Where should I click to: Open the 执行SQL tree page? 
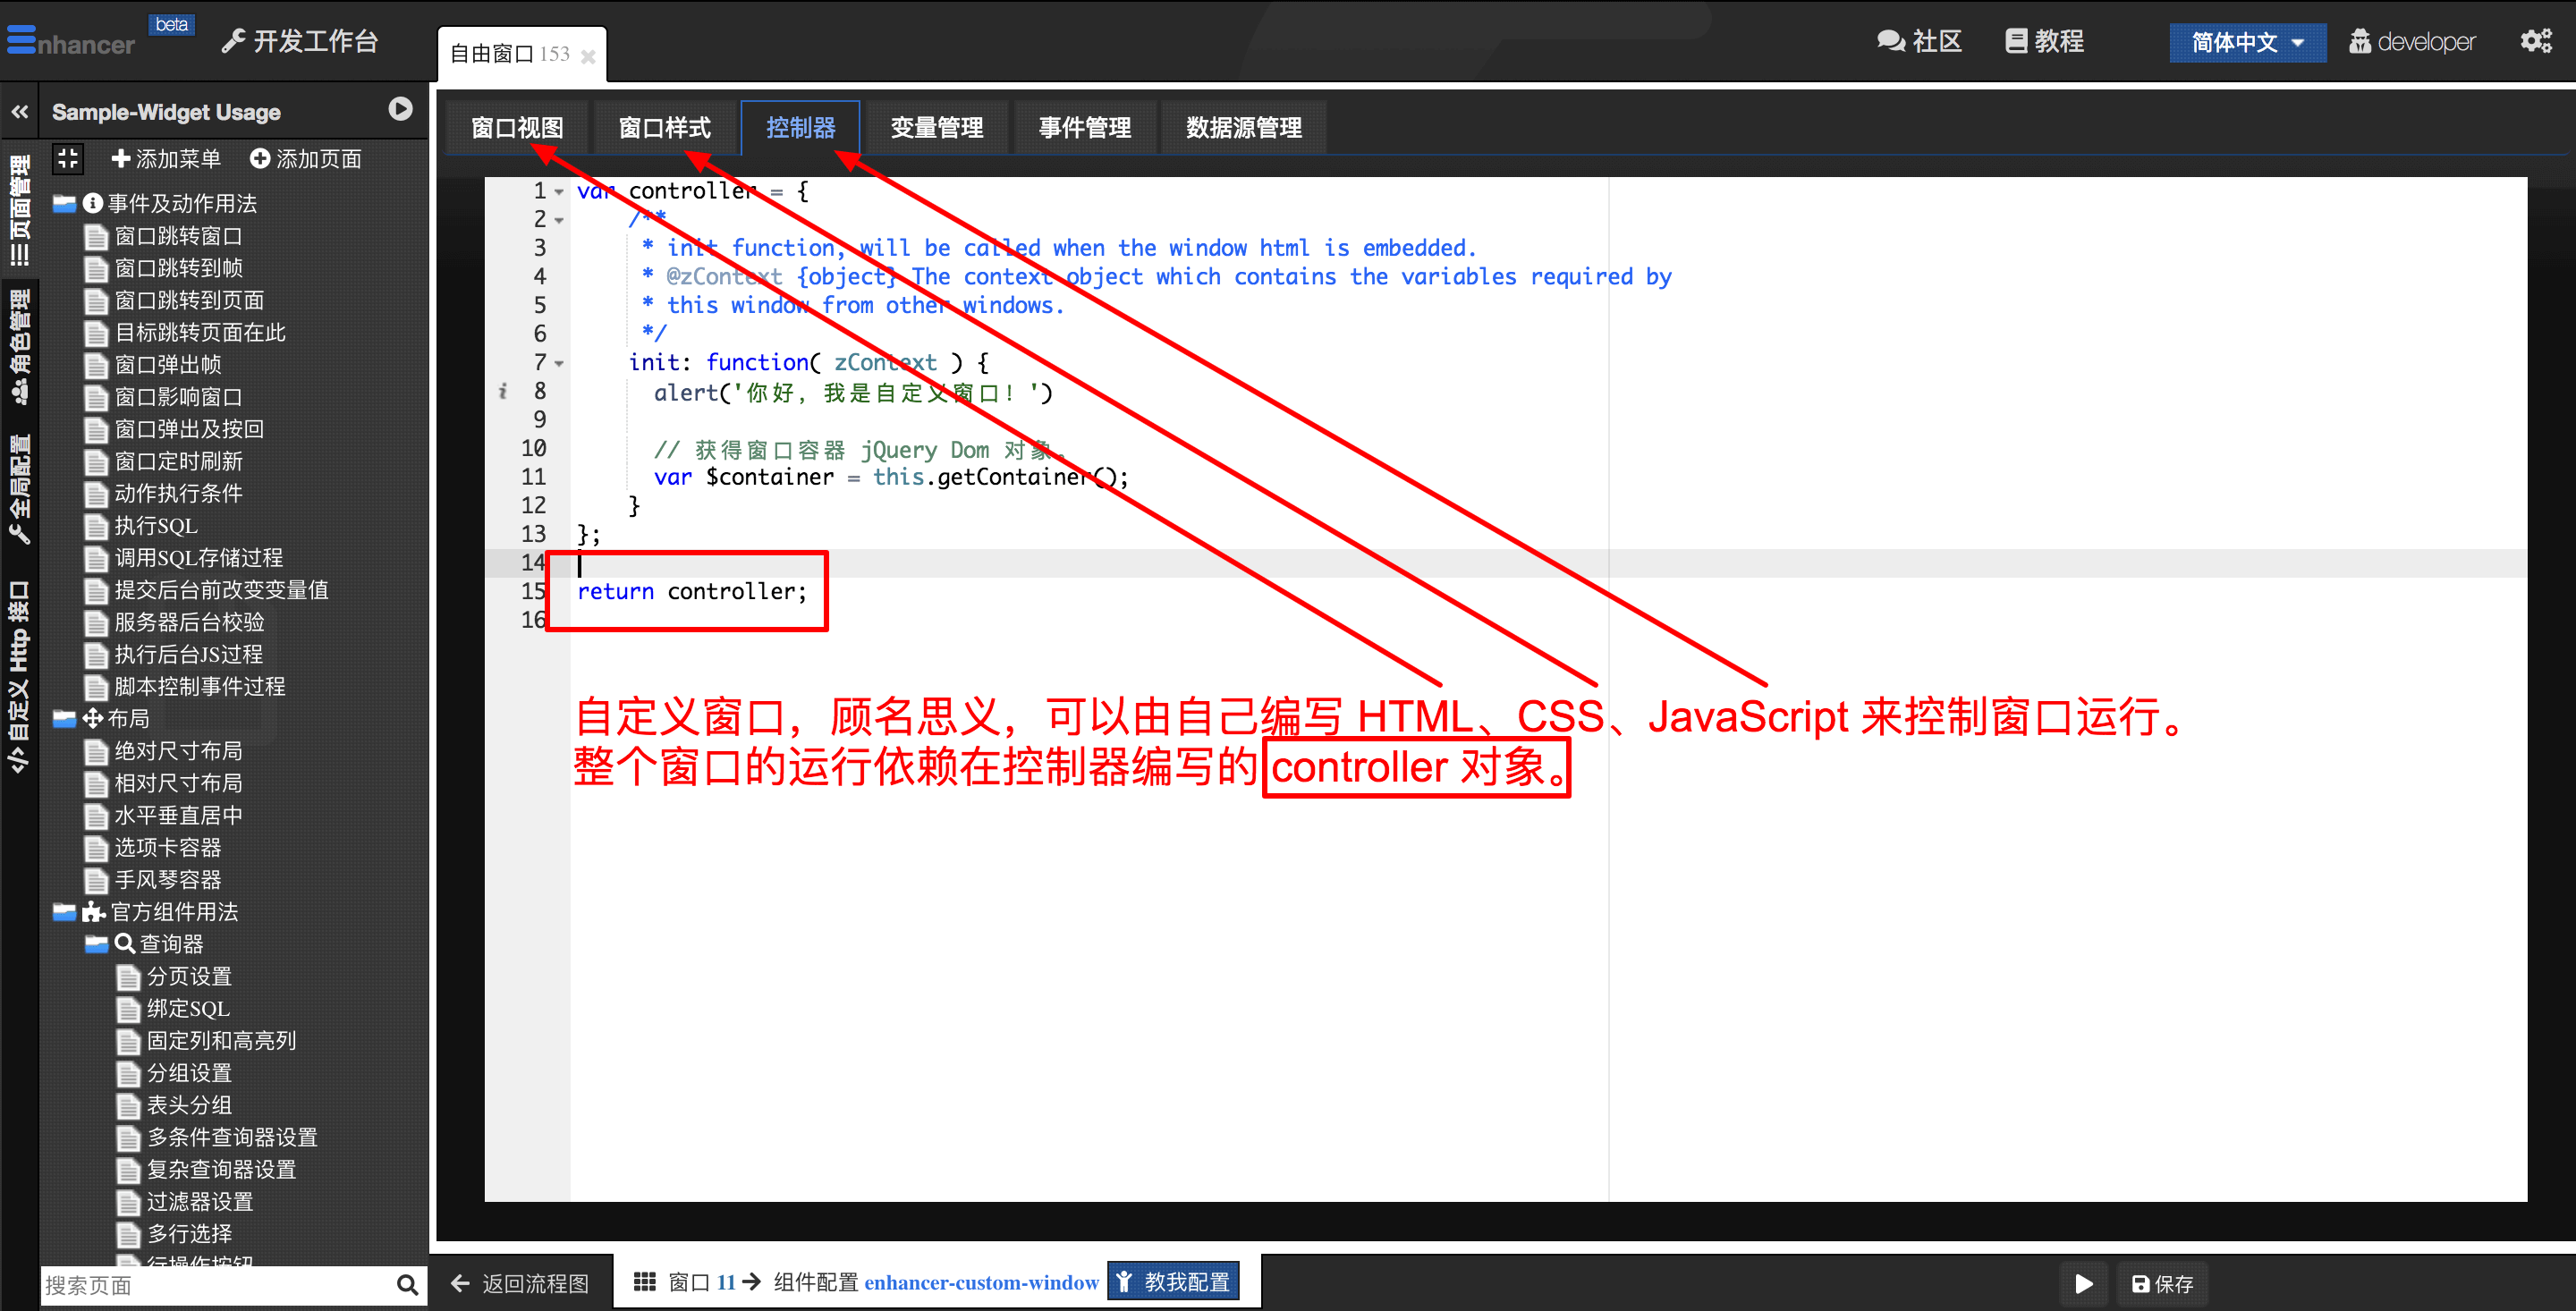156,526
